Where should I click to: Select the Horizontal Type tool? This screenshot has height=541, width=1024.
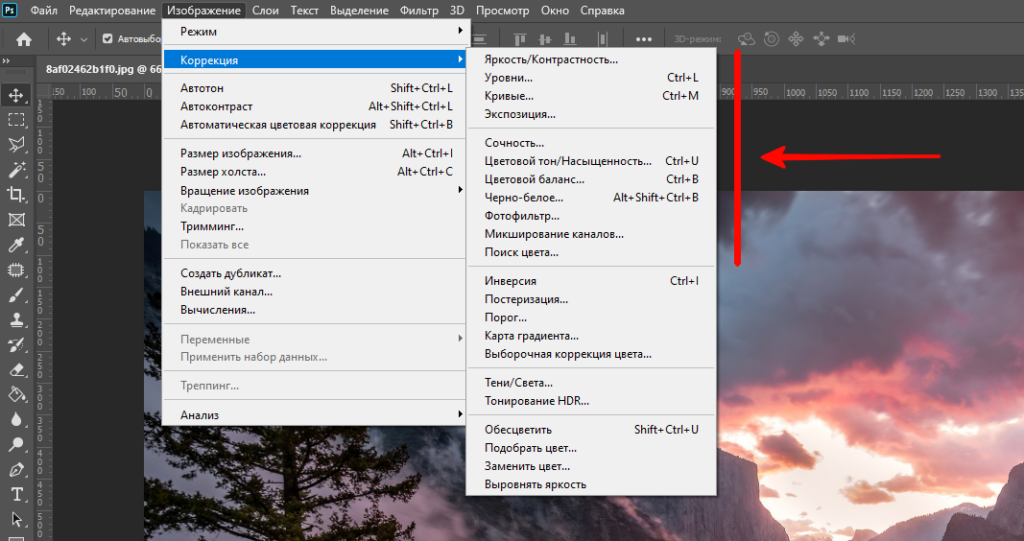(x=17, y=494)
